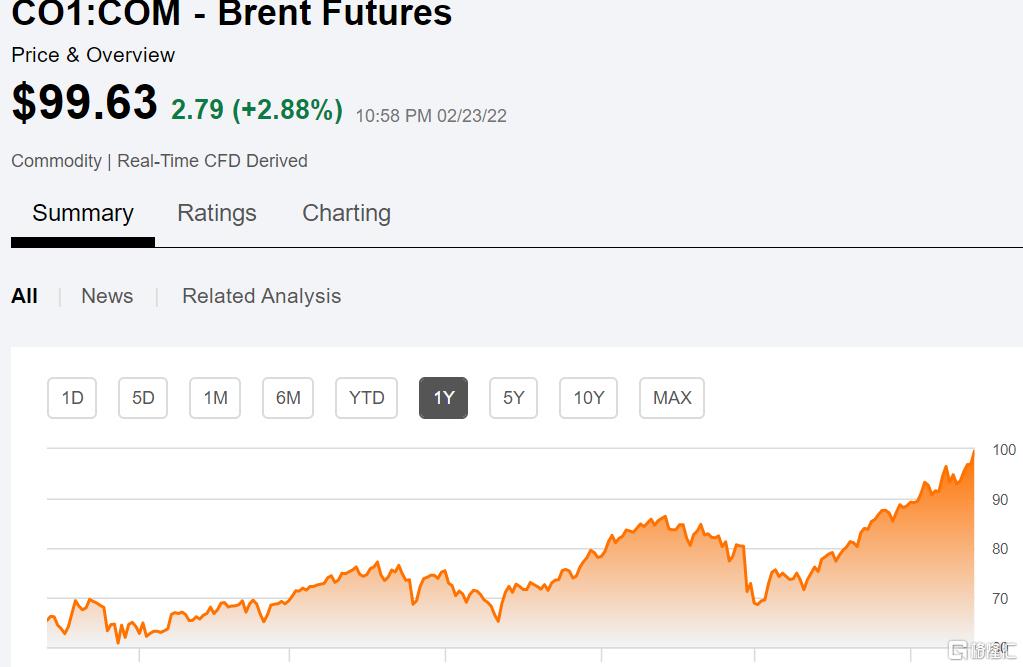
Task: Click the peak of the orange chart line
Action: (973, 450)
